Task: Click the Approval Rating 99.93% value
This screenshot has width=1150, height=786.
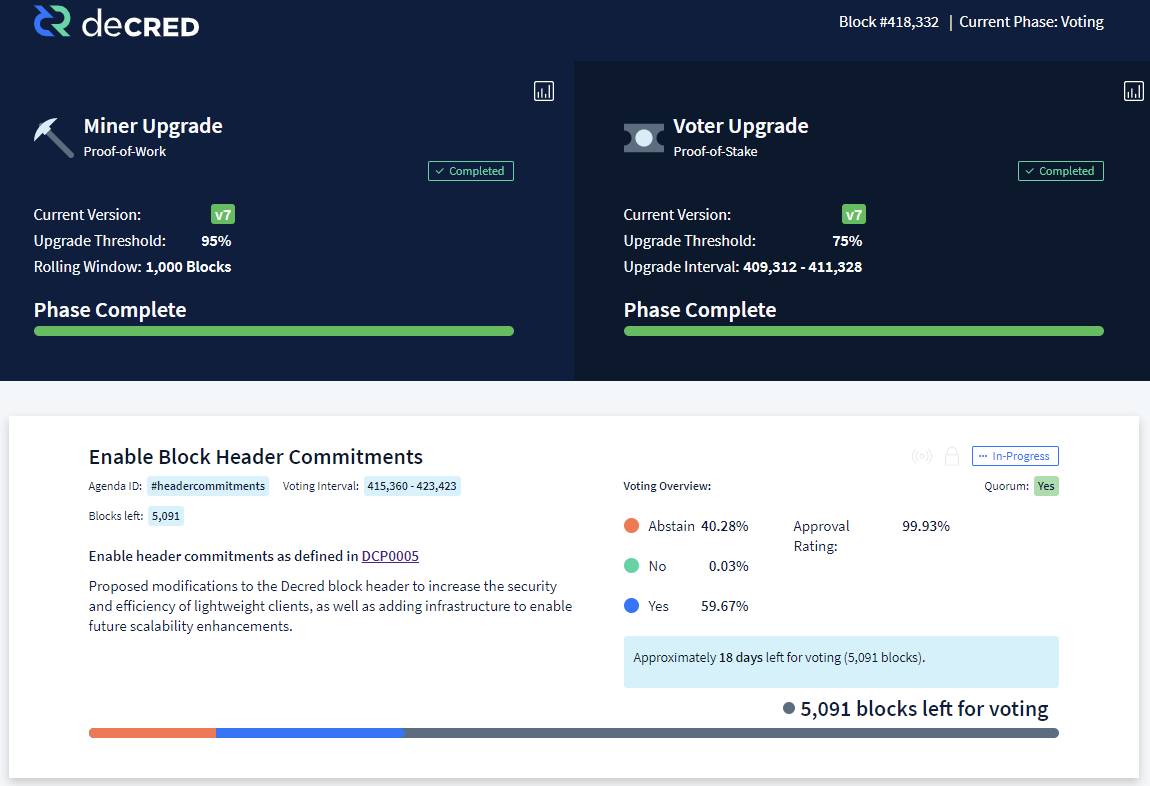Action: tap(926, 526)
